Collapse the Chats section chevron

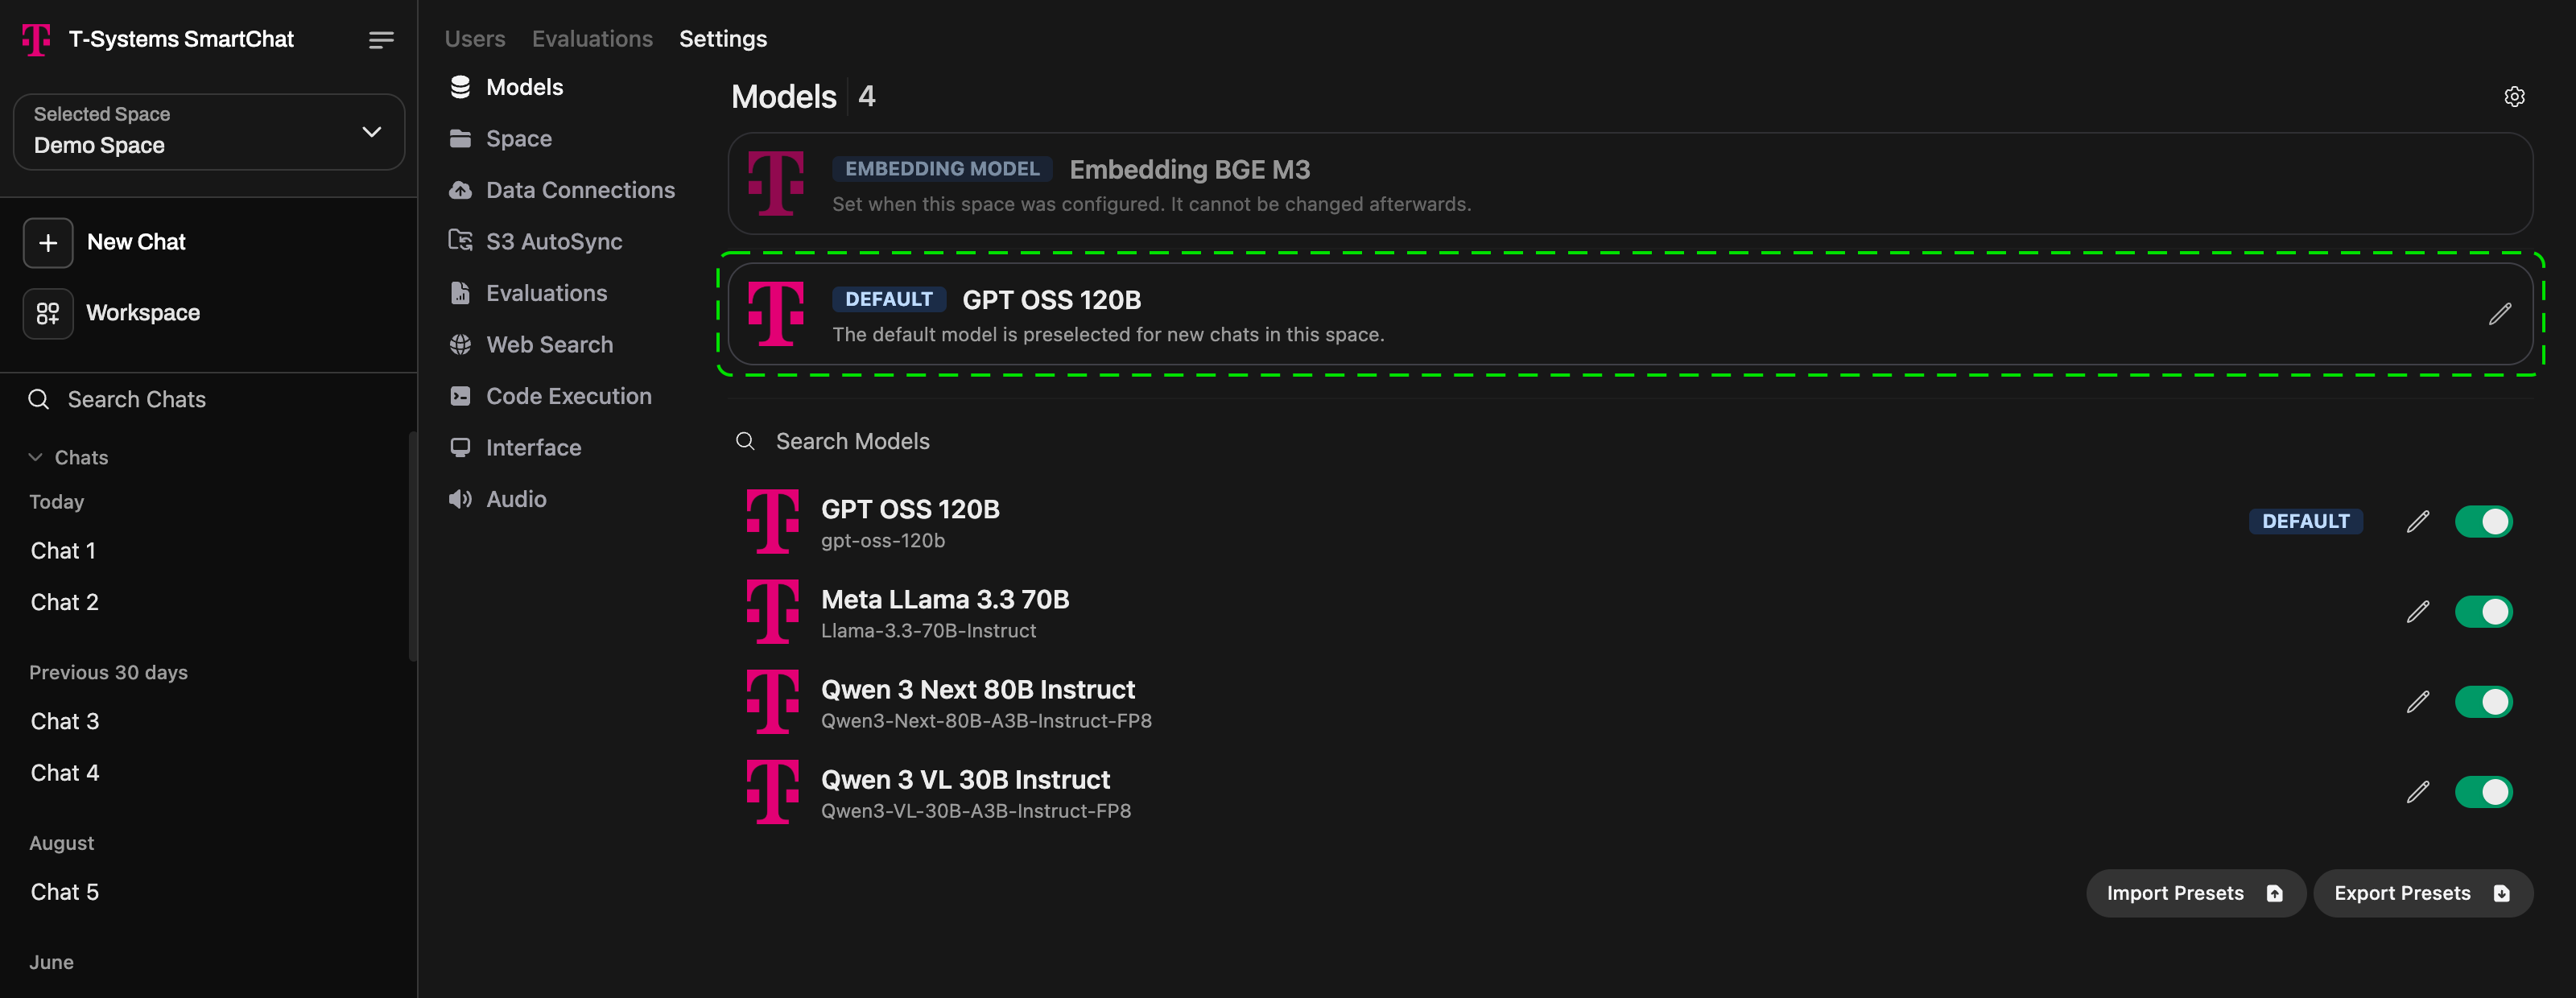coord(36,458)
